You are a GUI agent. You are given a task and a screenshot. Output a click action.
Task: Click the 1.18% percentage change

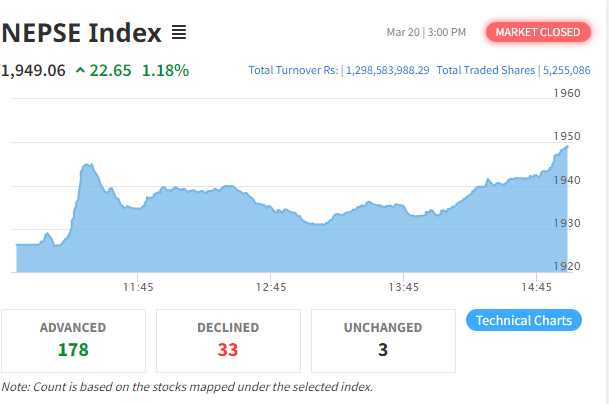(165, 71)
